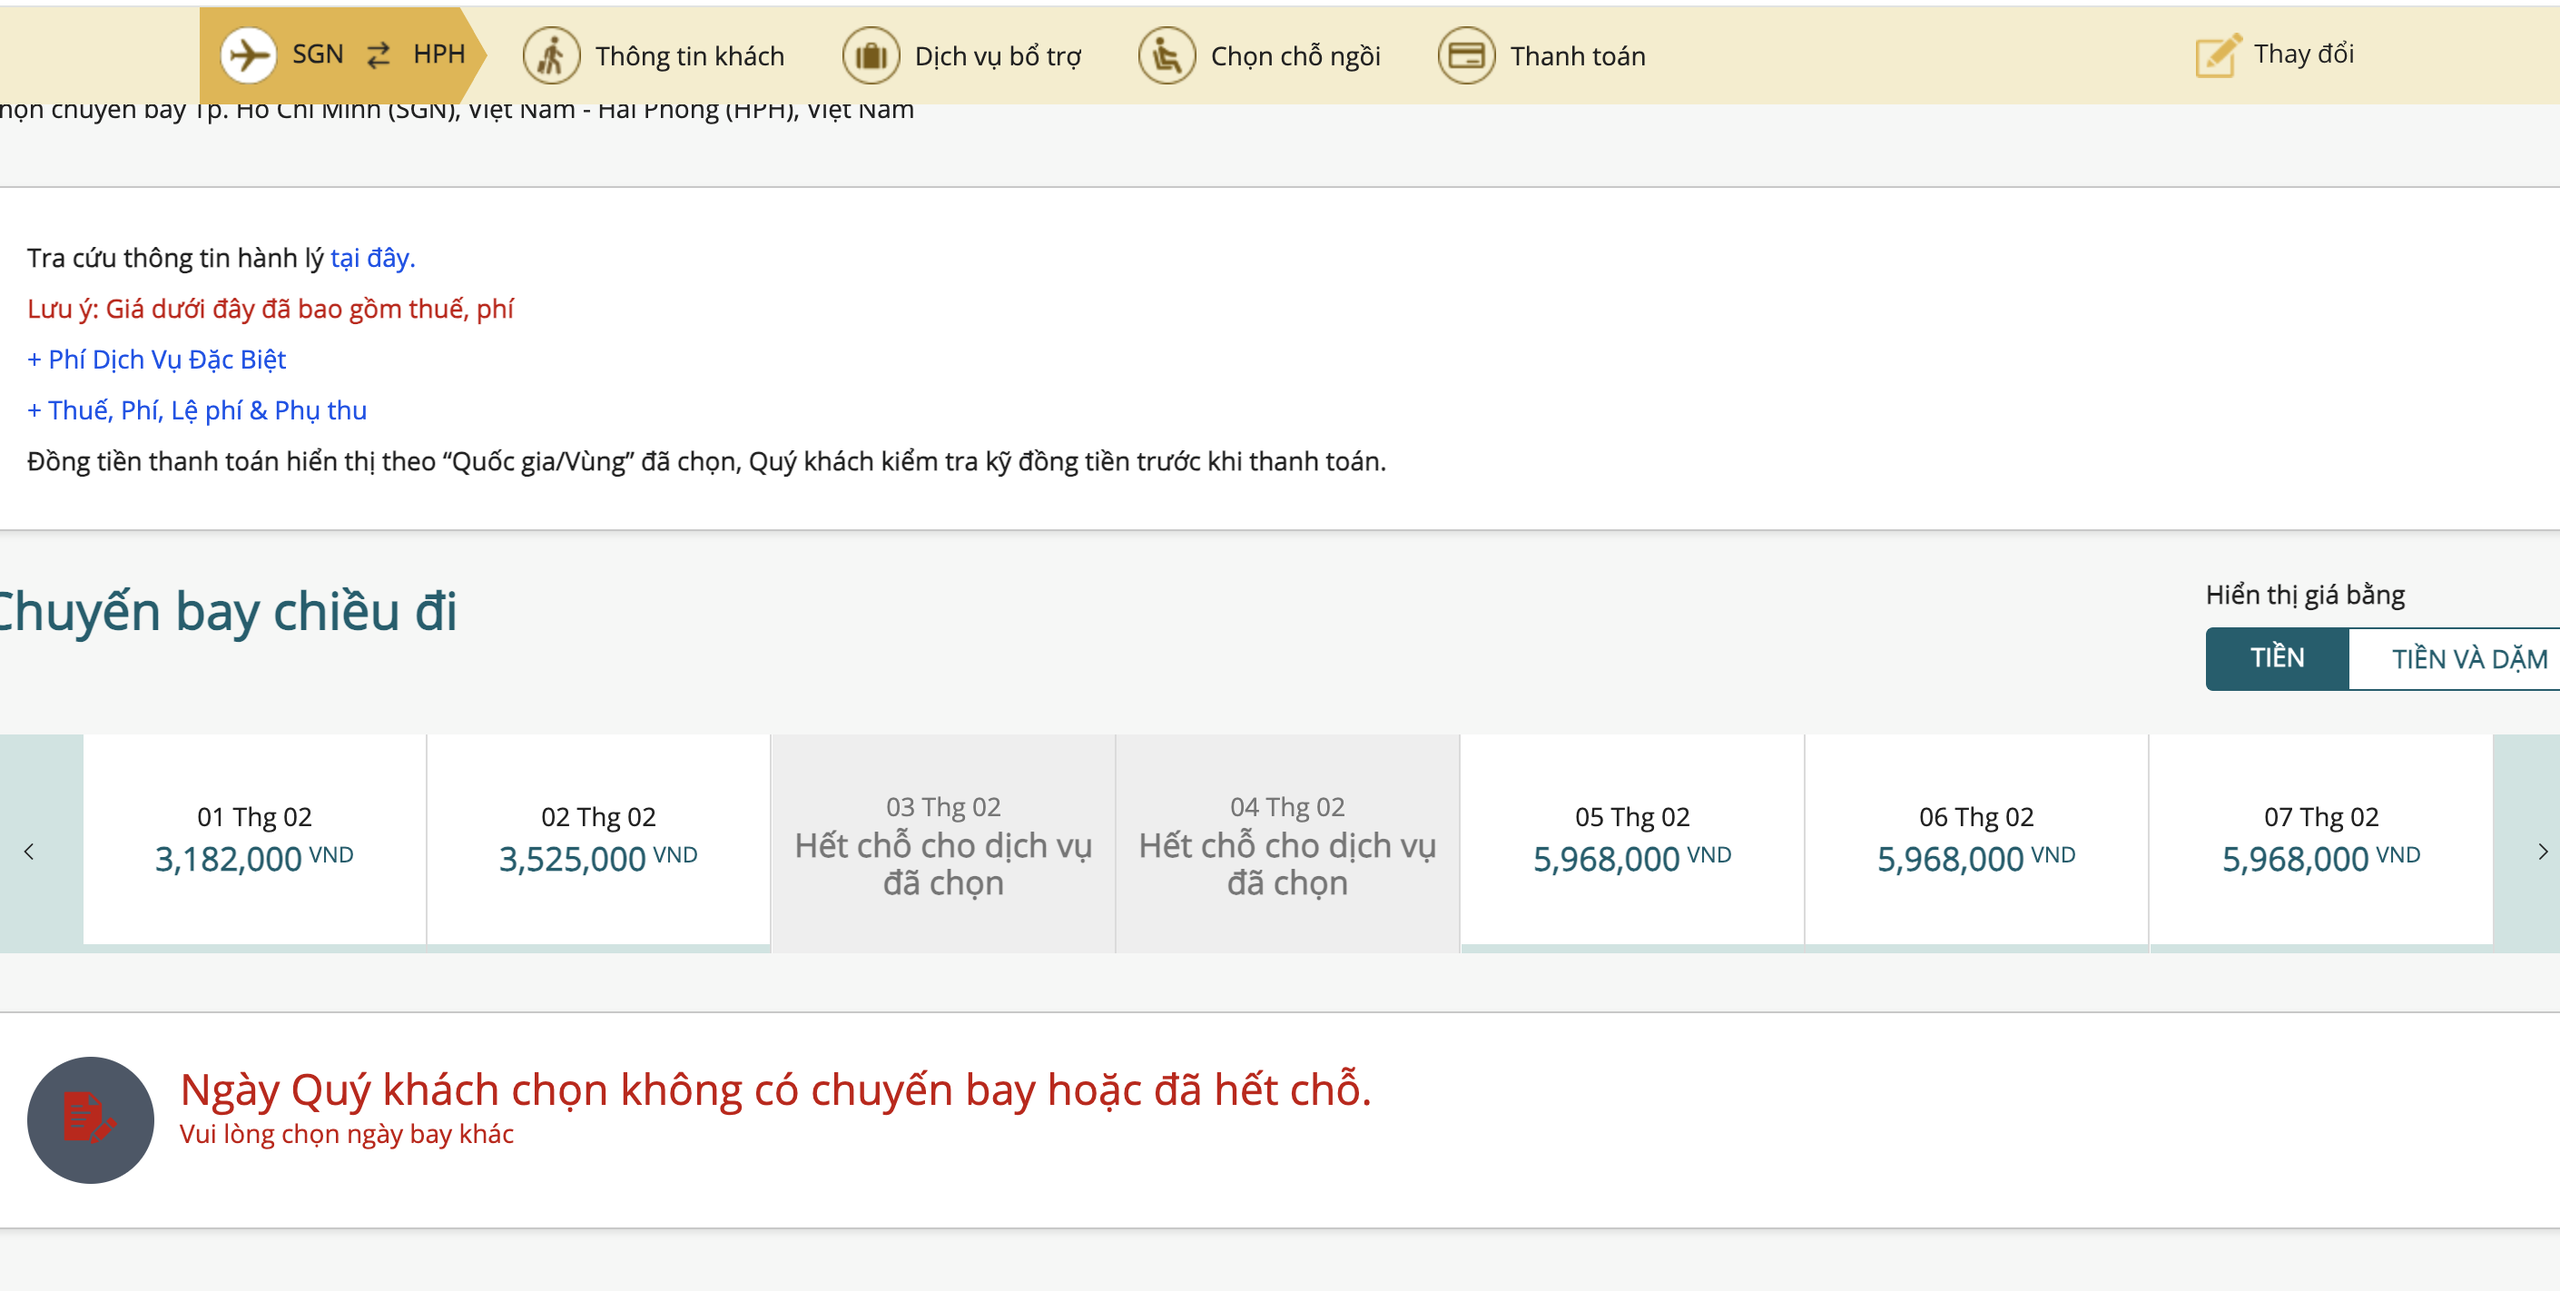Click the credit card payment icon

point(1466,55)
